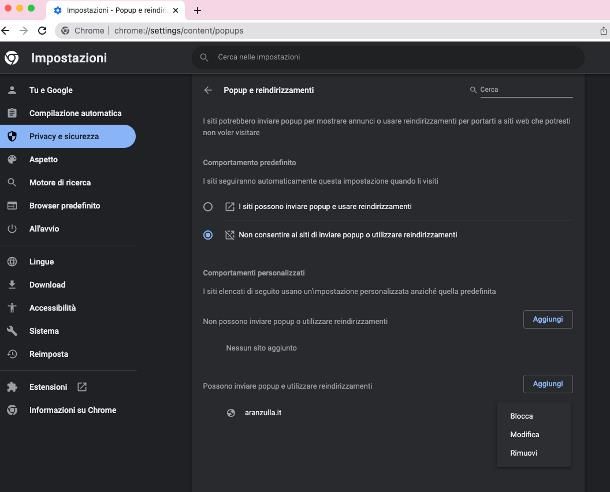Click the Cerca field in popup page header
Image resolution: width=610 pixels, height=492 pixels.
pyautogui.click(x=526, y=90)
